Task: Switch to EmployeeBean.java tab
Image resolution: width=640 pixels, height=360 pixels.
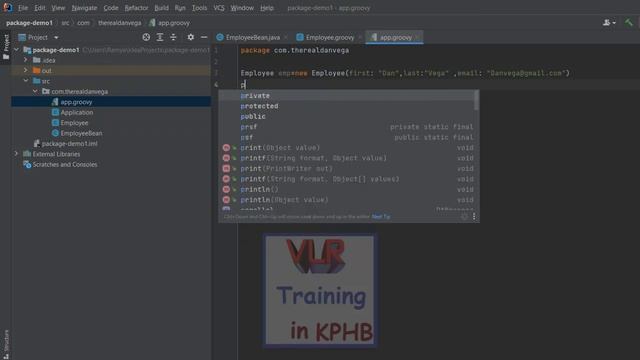Action: 253,37
